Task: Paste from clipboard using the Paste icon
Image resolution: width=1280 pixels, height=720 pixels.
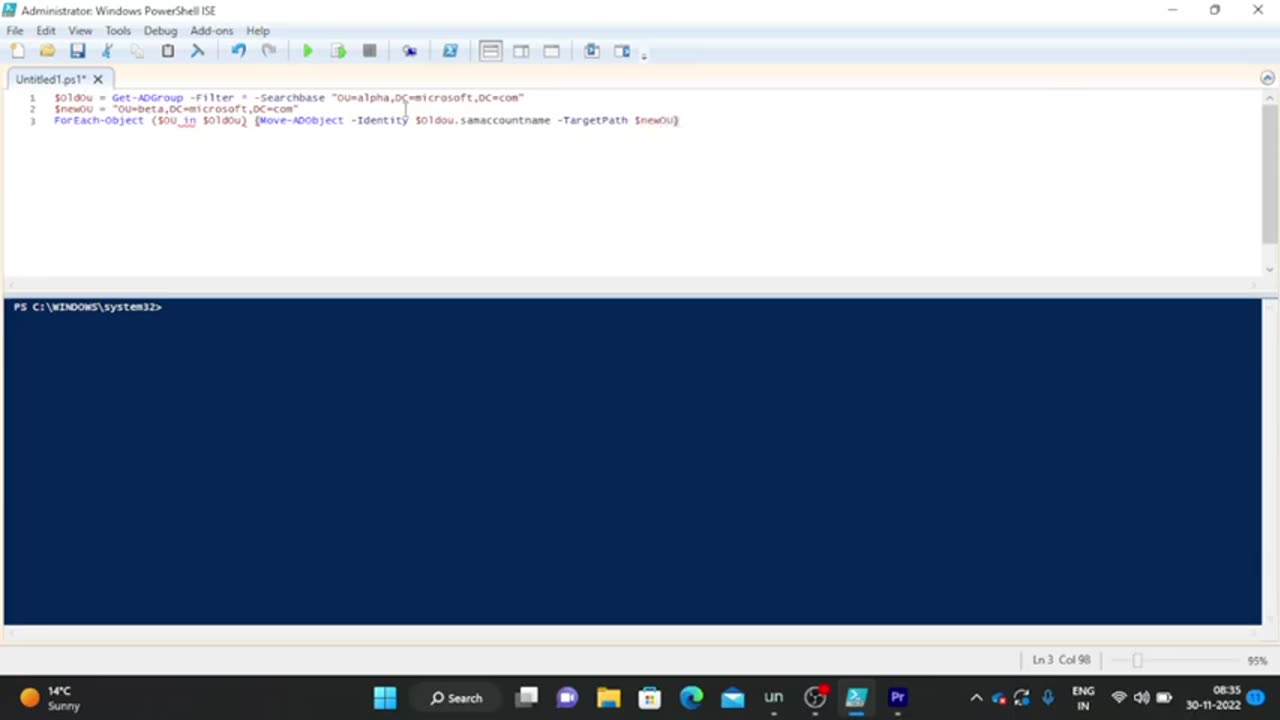Action: click(x=167, y=51)
